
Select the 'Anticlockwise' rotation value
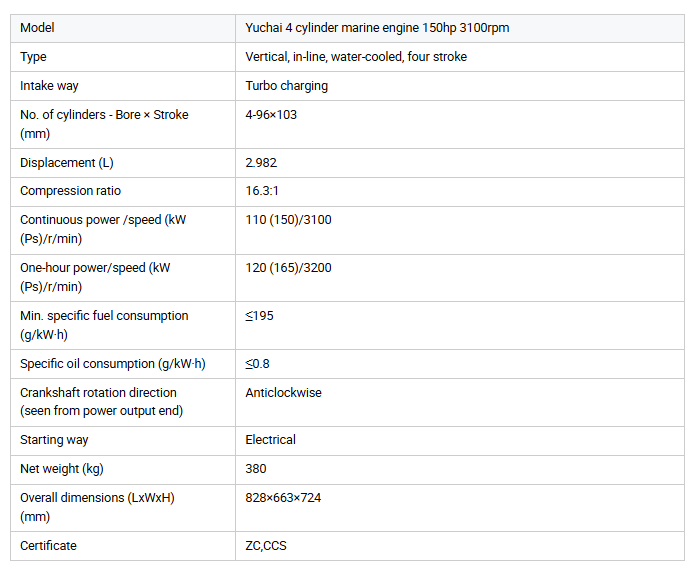(x=283, y=393)
